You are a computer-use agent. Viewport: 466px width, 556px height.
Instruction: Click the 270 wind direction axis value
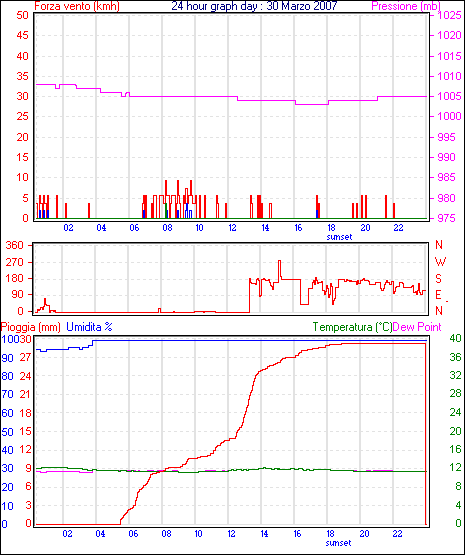click(x=15, y=262)
